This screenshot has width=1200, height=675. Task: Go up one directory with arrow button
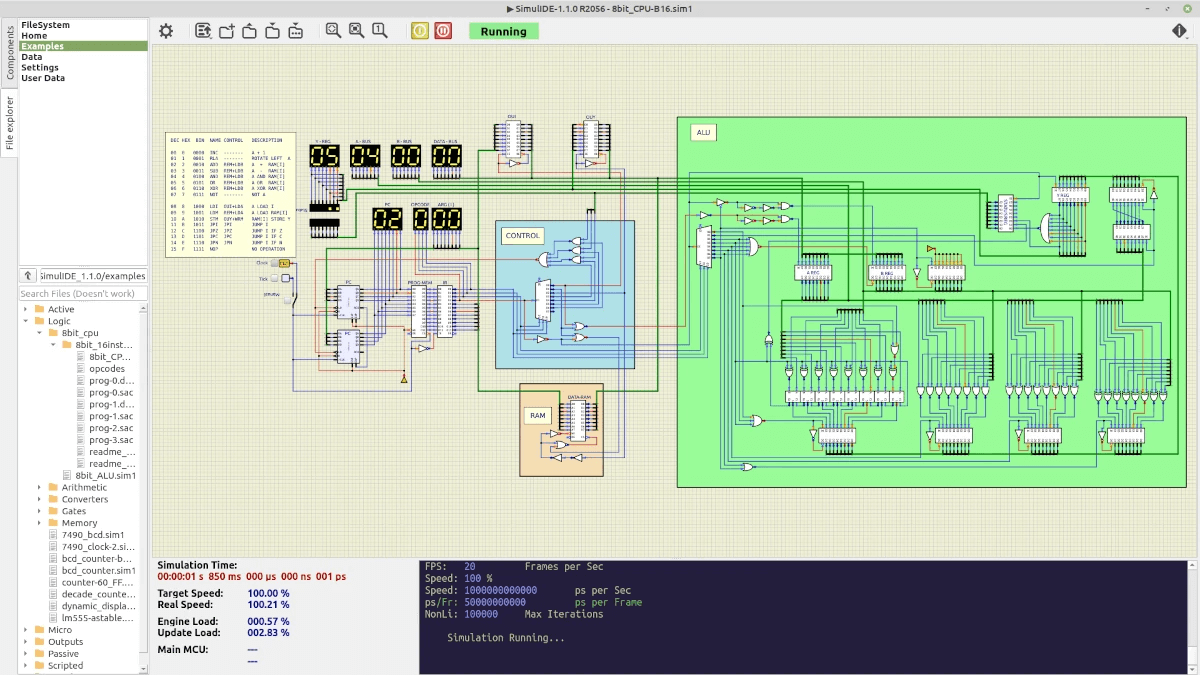(28, 276)
